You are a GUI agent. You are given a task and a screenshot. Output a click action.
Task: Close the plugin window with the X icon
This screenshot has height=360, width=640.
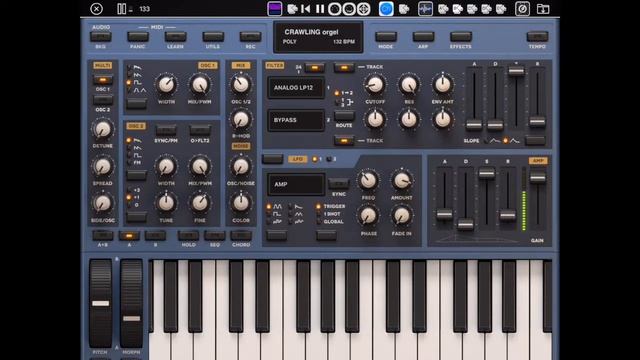coord(96,9)
